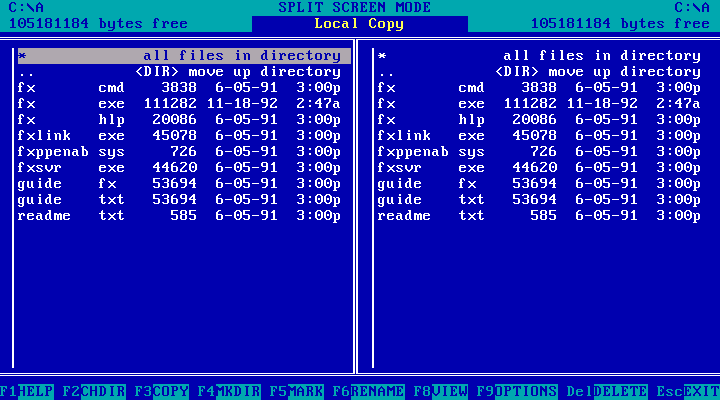Select fxsvr exe in right panel

pyautogui.click(x=540, y=168)
